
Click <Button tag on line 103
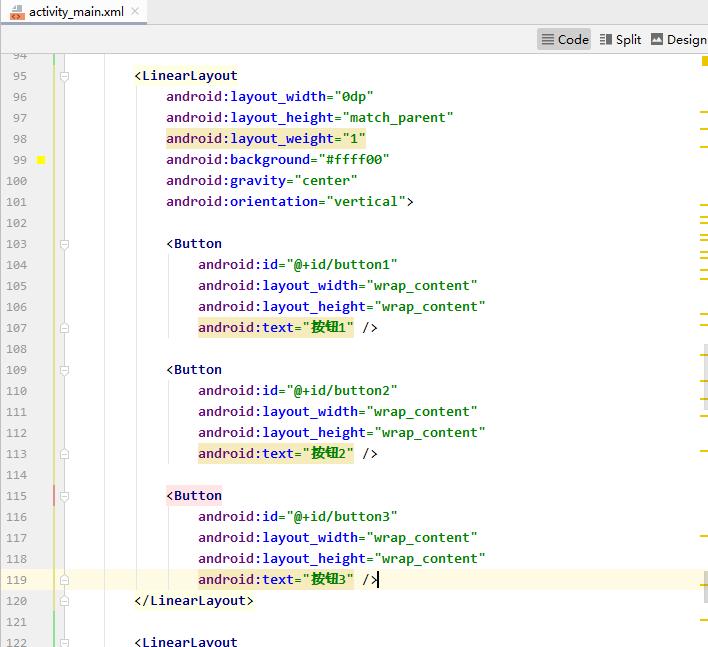(x=194, y=244)
